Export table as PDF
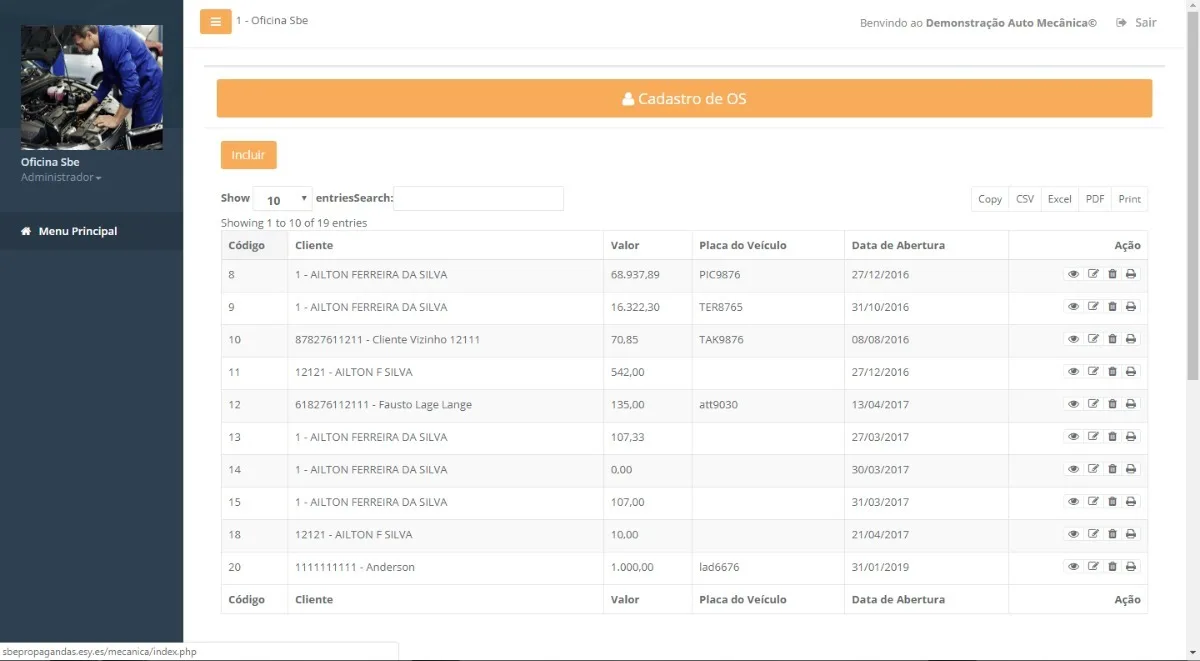 click(1095, 199)
